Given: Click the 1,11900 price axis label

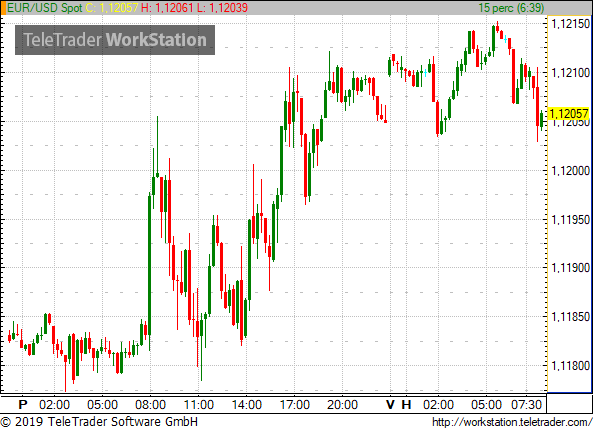Looking at the screenshot, I should coord(571,268).
